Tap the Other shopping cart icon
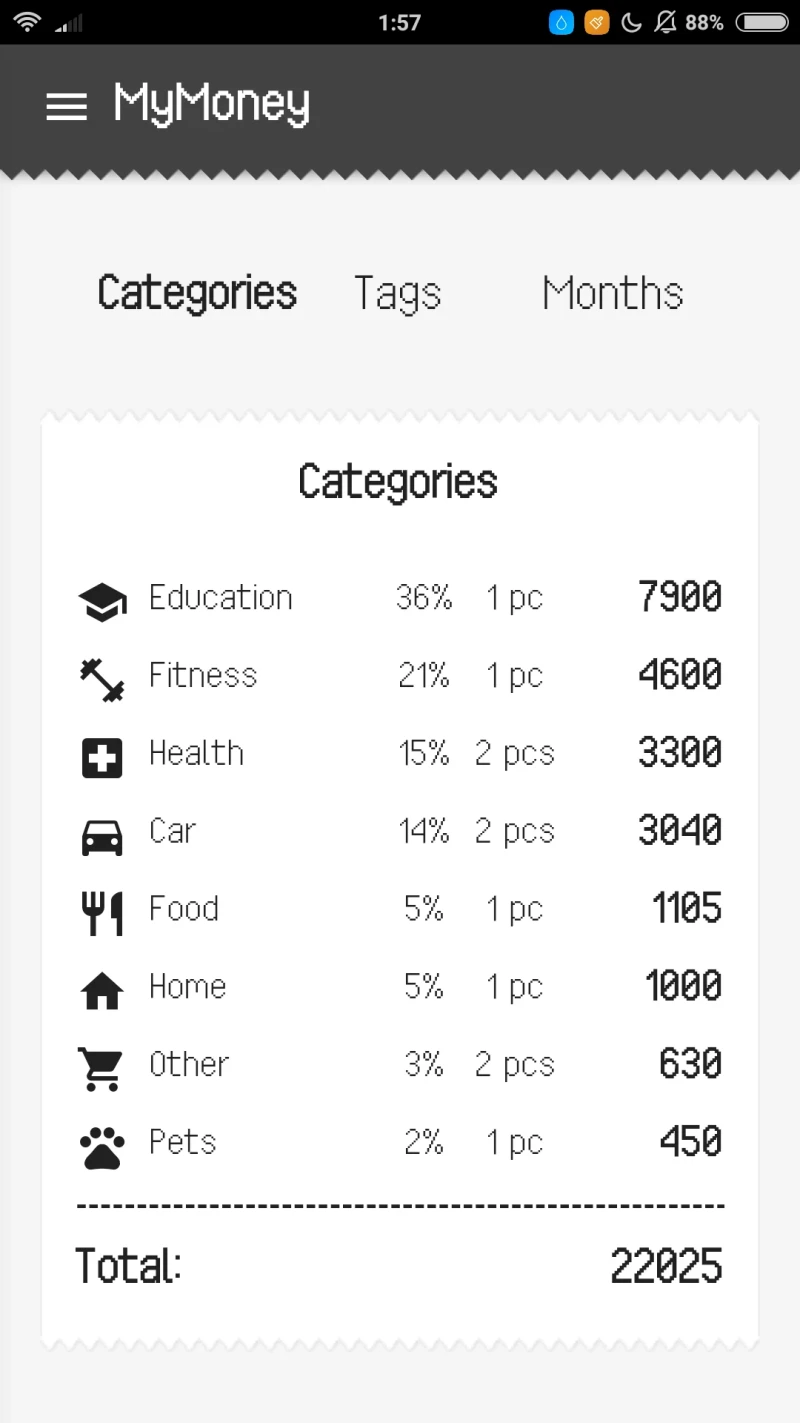The image size is (800, 1423). (x=102, y=1068)
